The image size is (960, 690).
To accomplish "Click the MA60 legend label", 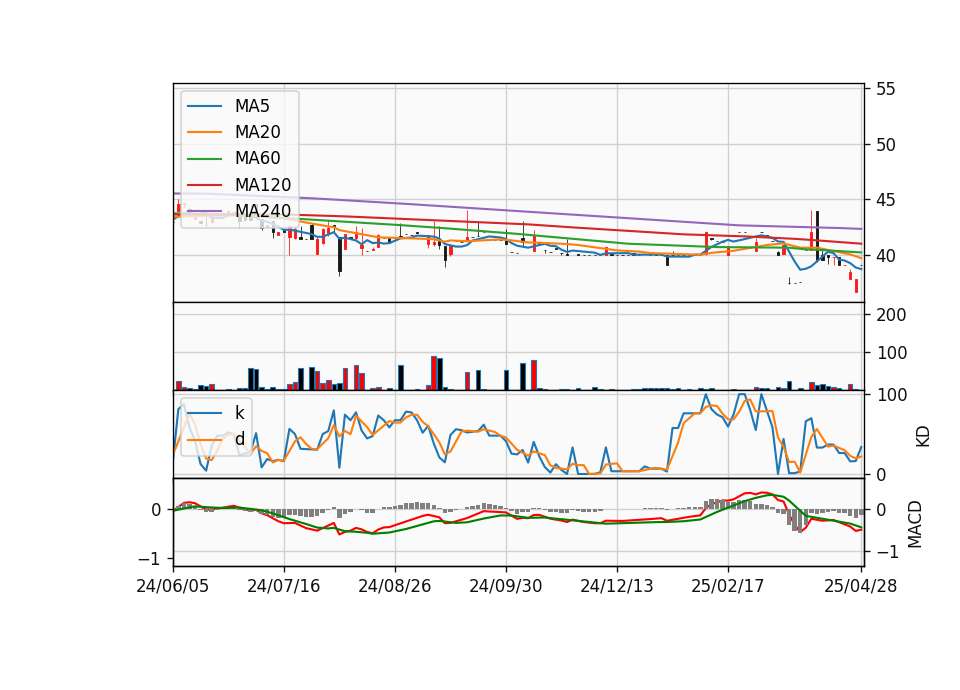I will click(257, 159).
